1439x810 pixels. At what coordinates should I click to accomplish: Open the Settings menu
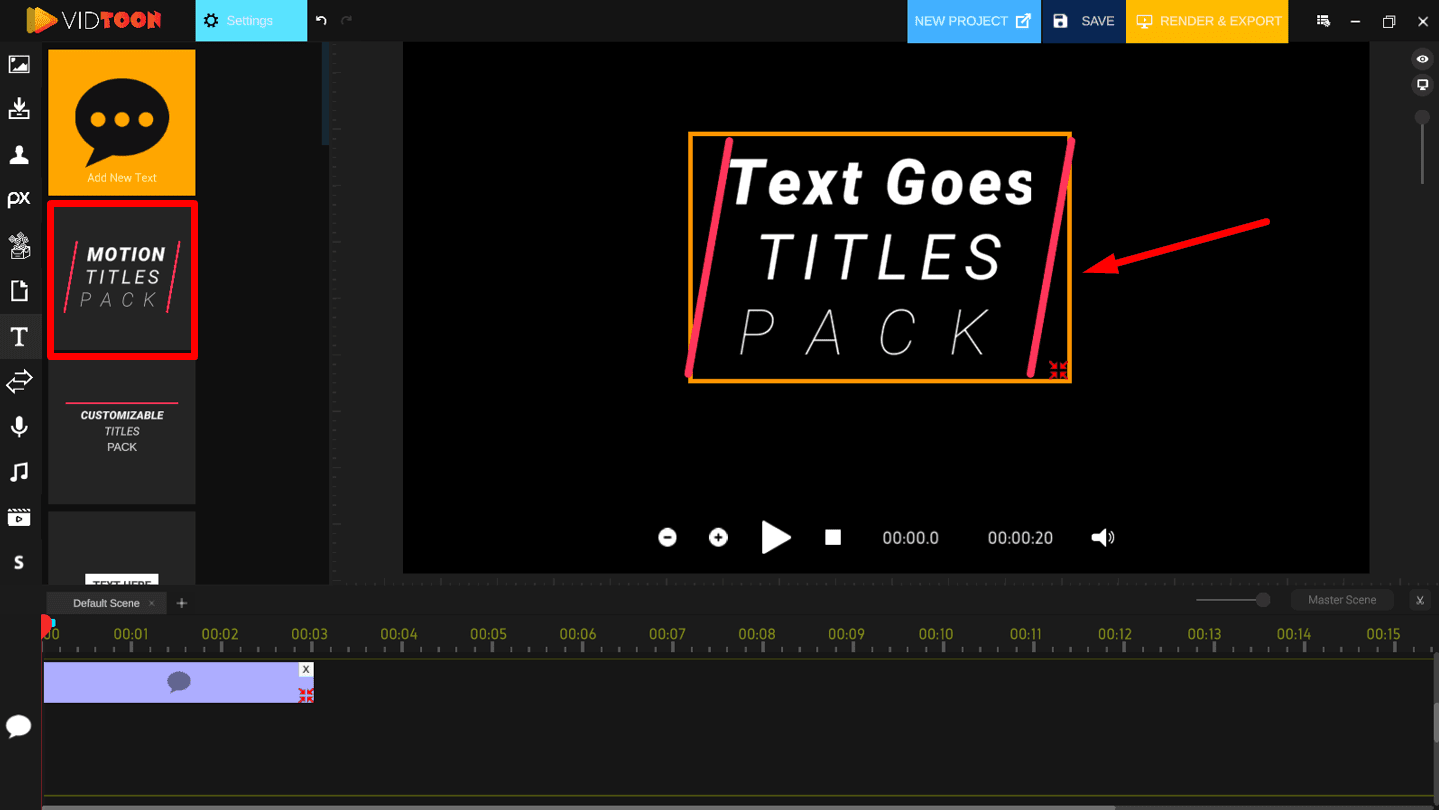pyautogui.click(x=250, y=21)
